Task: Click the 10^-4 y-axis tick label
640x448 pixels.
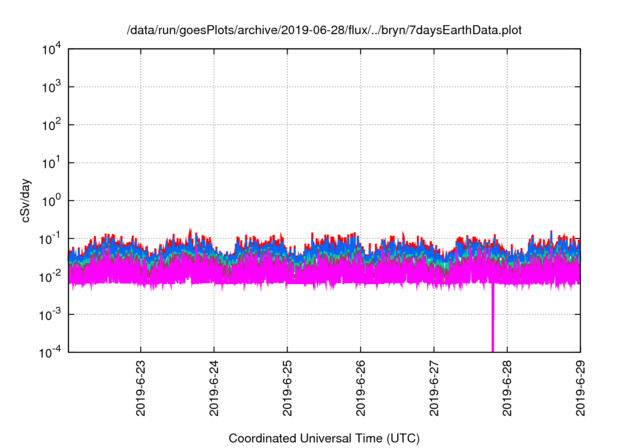Action: (x=50, y=352)
